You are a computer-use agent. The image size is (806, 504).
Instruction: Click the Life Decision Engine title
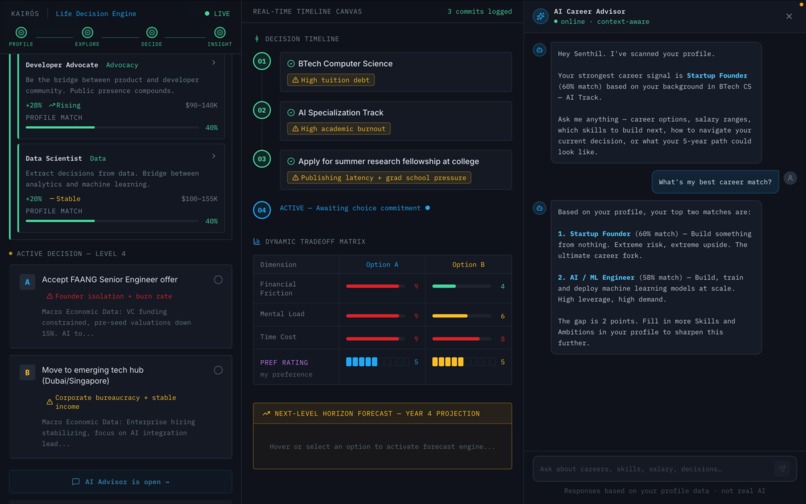(x=96, y=14)
